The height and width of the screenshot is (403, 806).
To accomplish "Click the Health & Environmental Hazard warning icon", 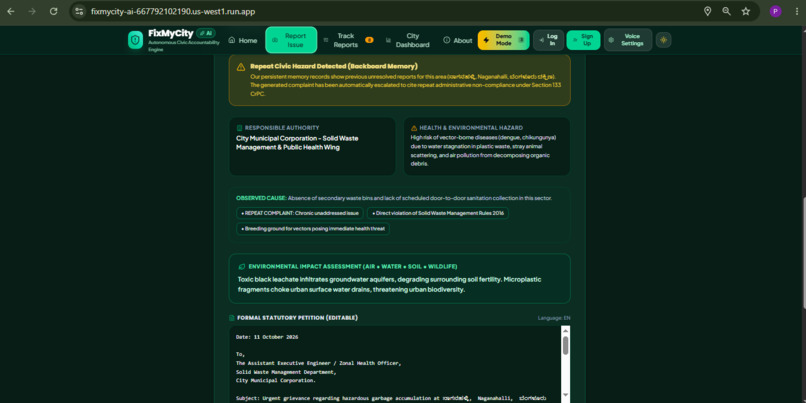I will 414,128.
